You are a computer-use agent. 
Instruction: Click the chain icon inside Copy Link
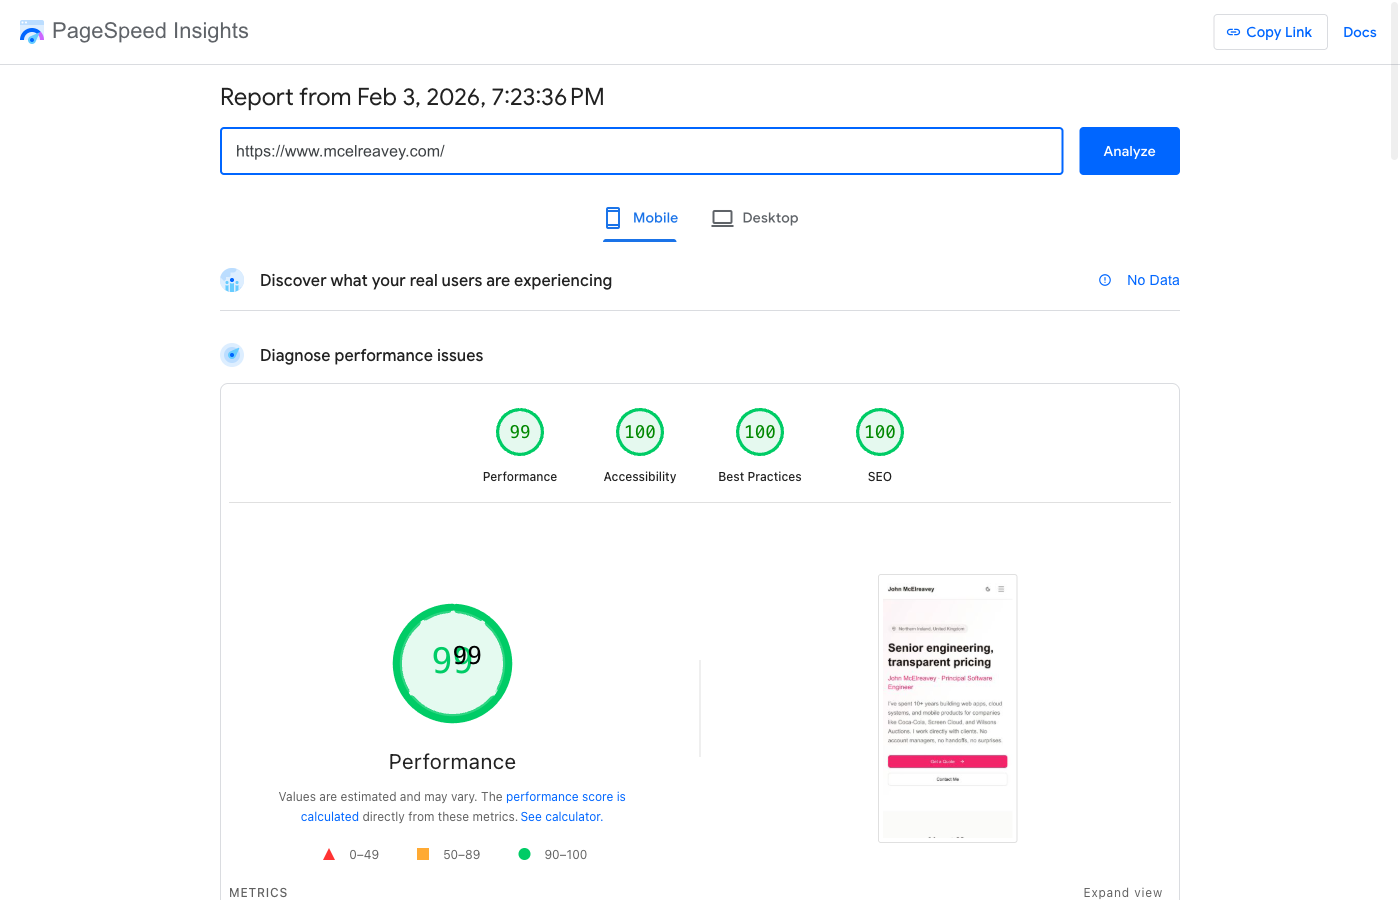pos(1232,32)
